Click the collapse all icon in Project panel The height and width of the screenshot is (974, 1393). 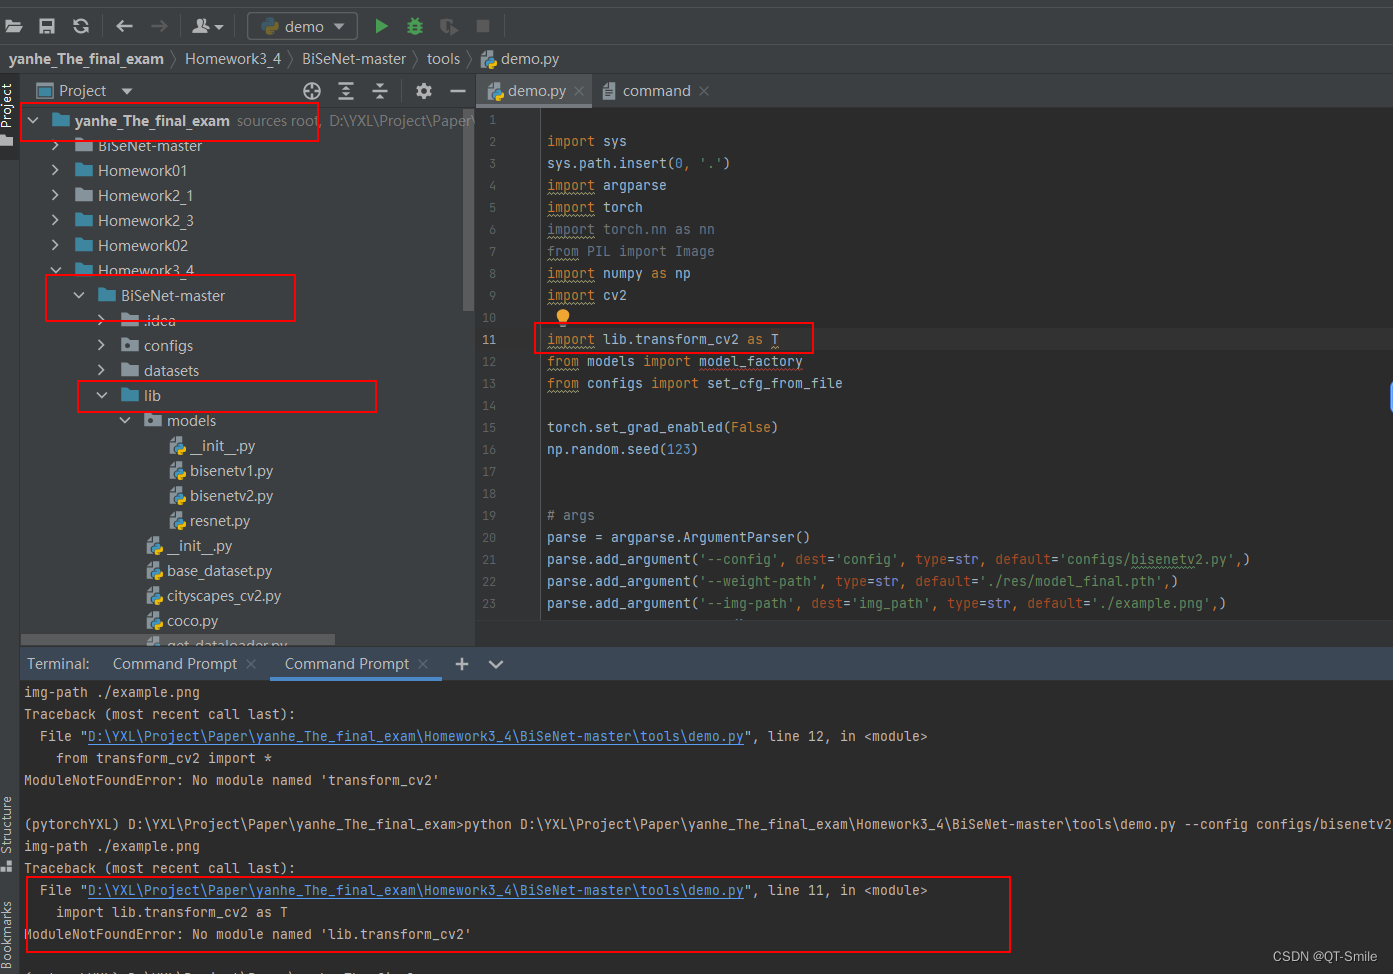pos(380,91)
